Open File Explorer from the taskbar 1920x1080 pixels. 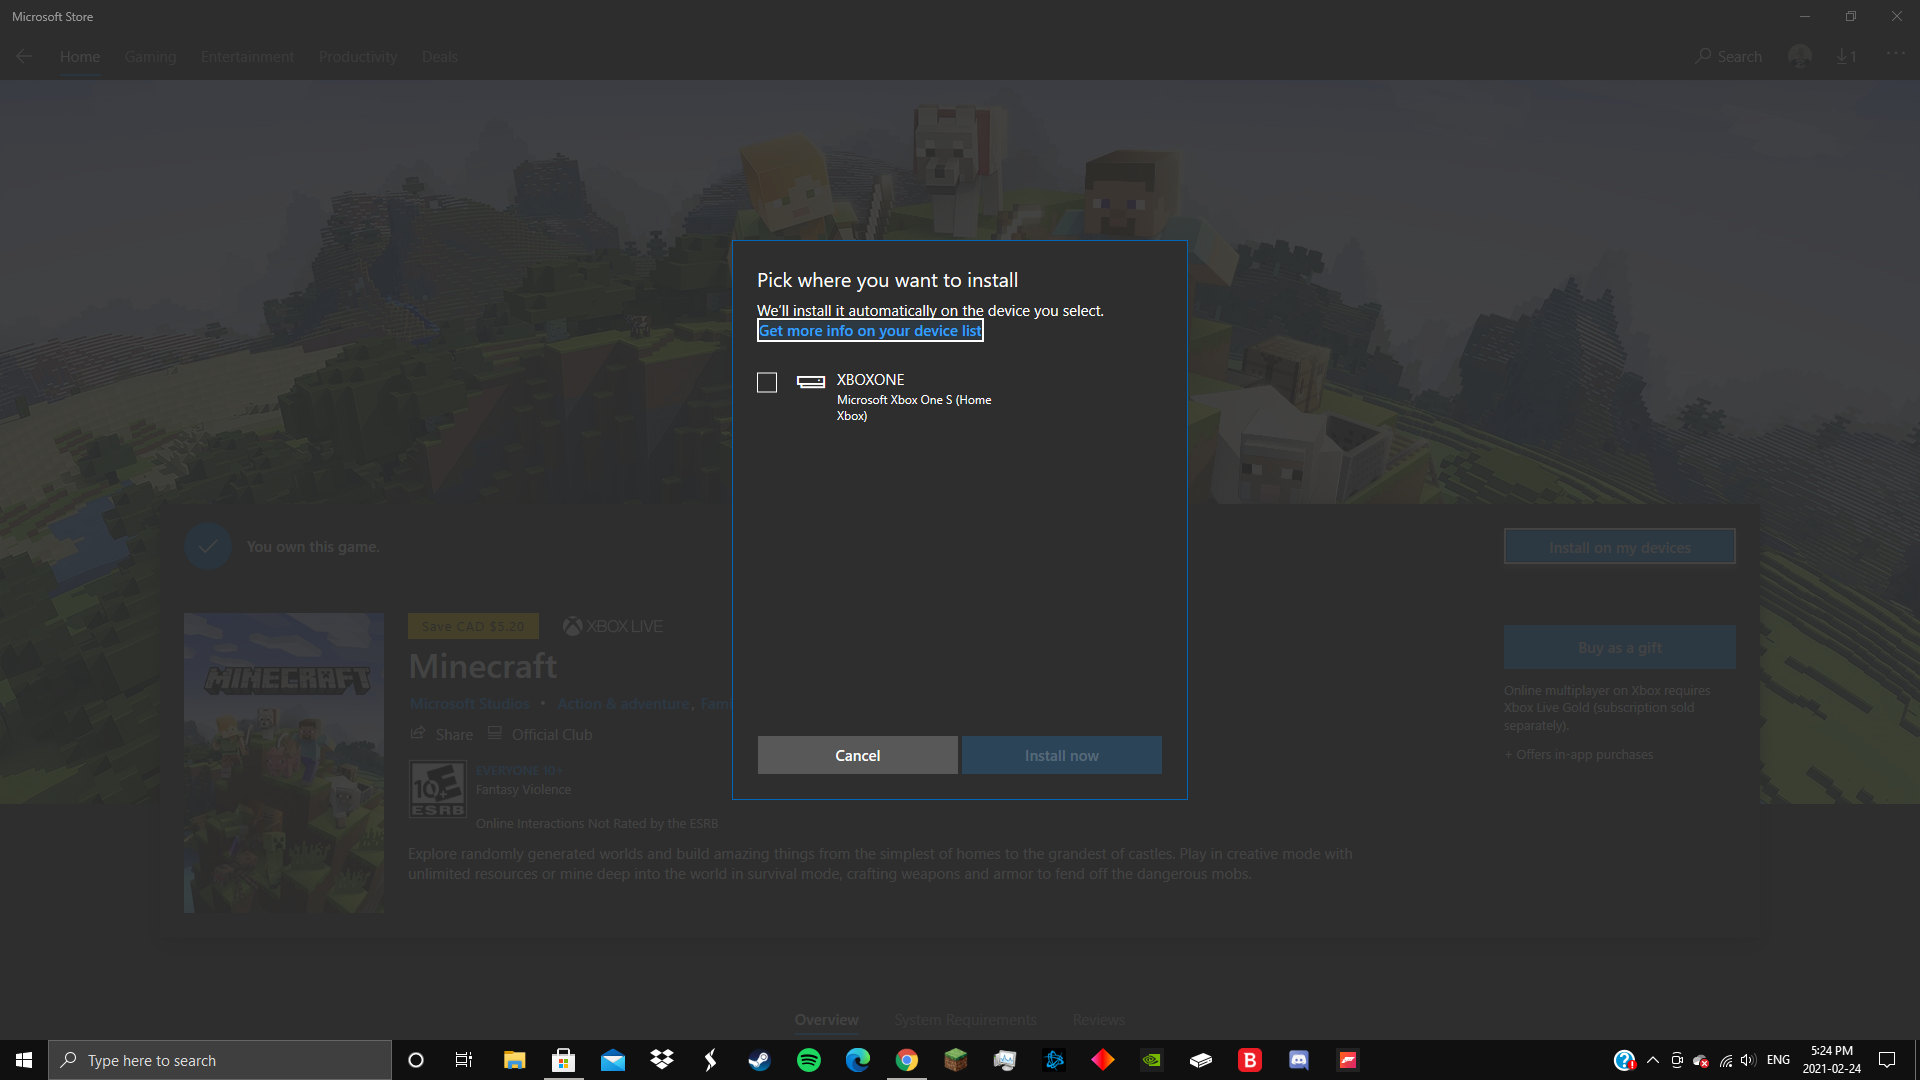(x=514, y=1060)
